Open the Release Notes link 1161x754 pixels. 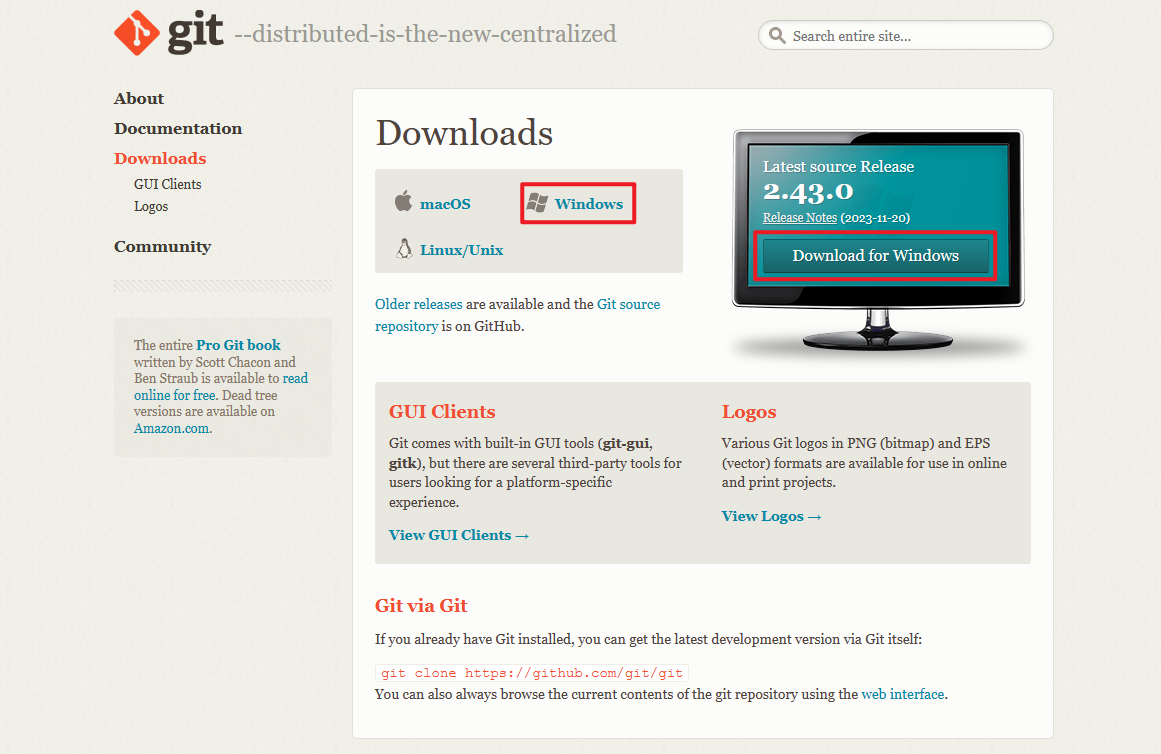(799, 217)
